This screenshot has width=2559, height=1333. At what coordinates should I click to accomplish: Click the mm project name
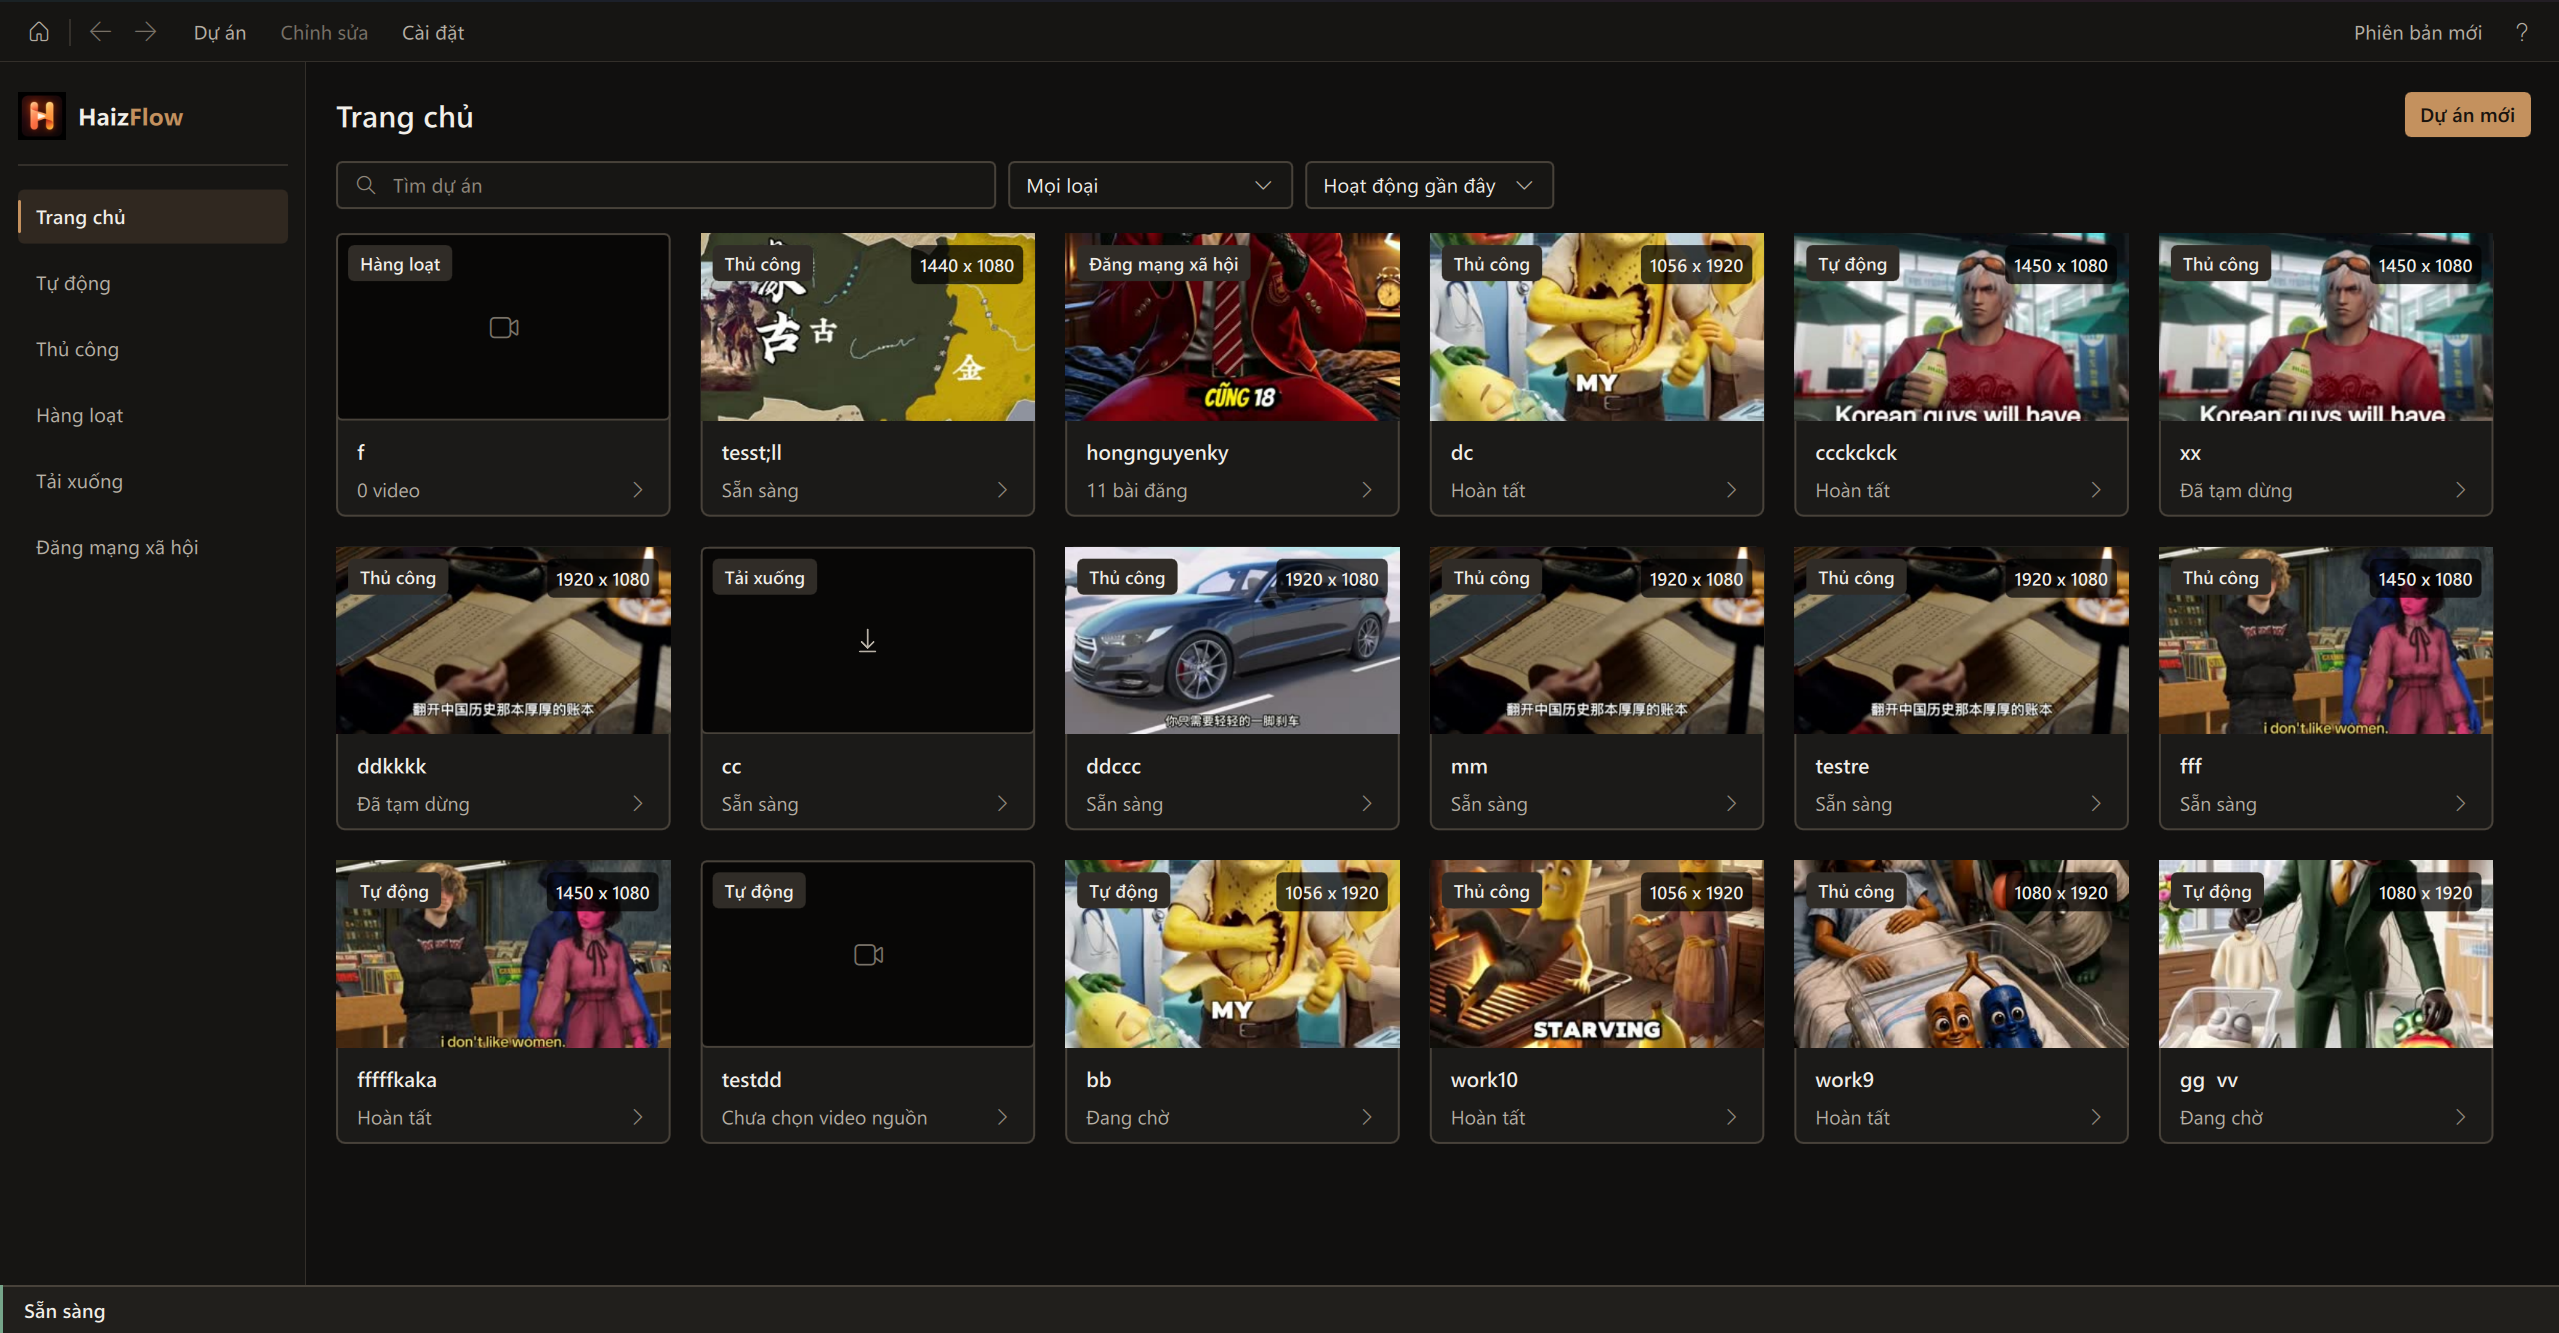click(x=1469, y=767)
